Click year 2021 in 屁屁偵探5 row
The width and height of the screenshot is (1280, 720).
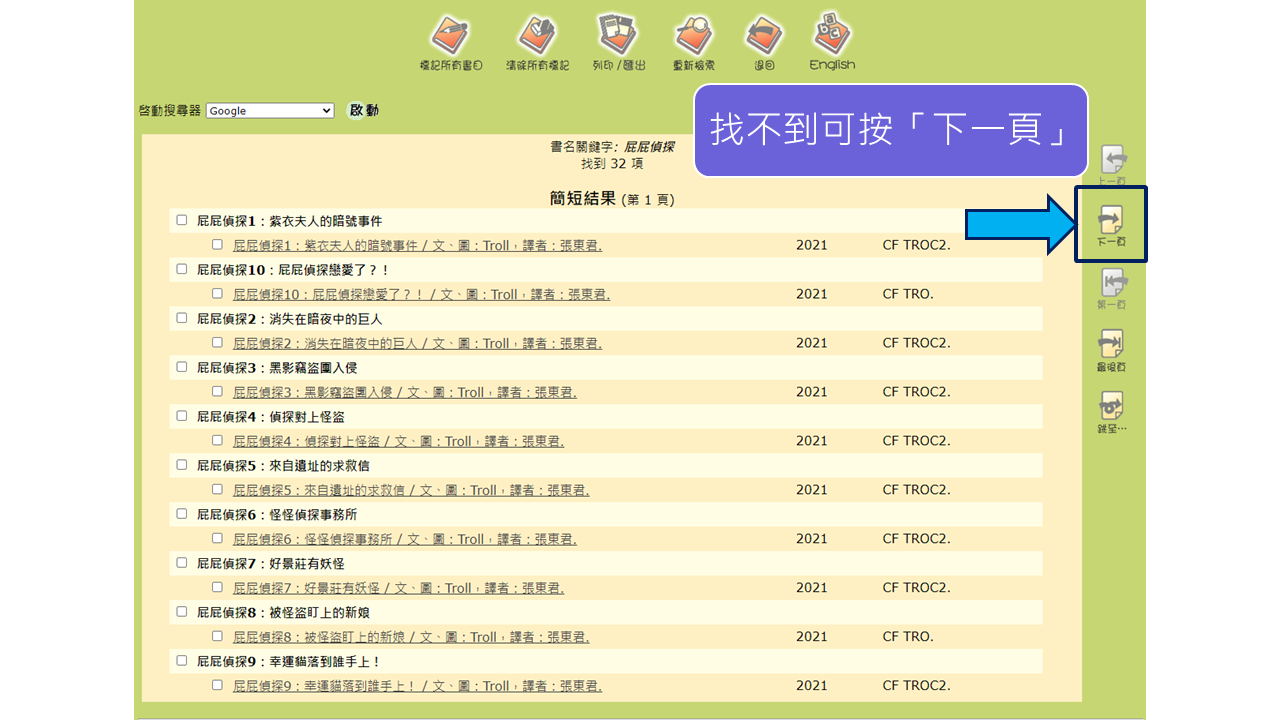[812, 490]
